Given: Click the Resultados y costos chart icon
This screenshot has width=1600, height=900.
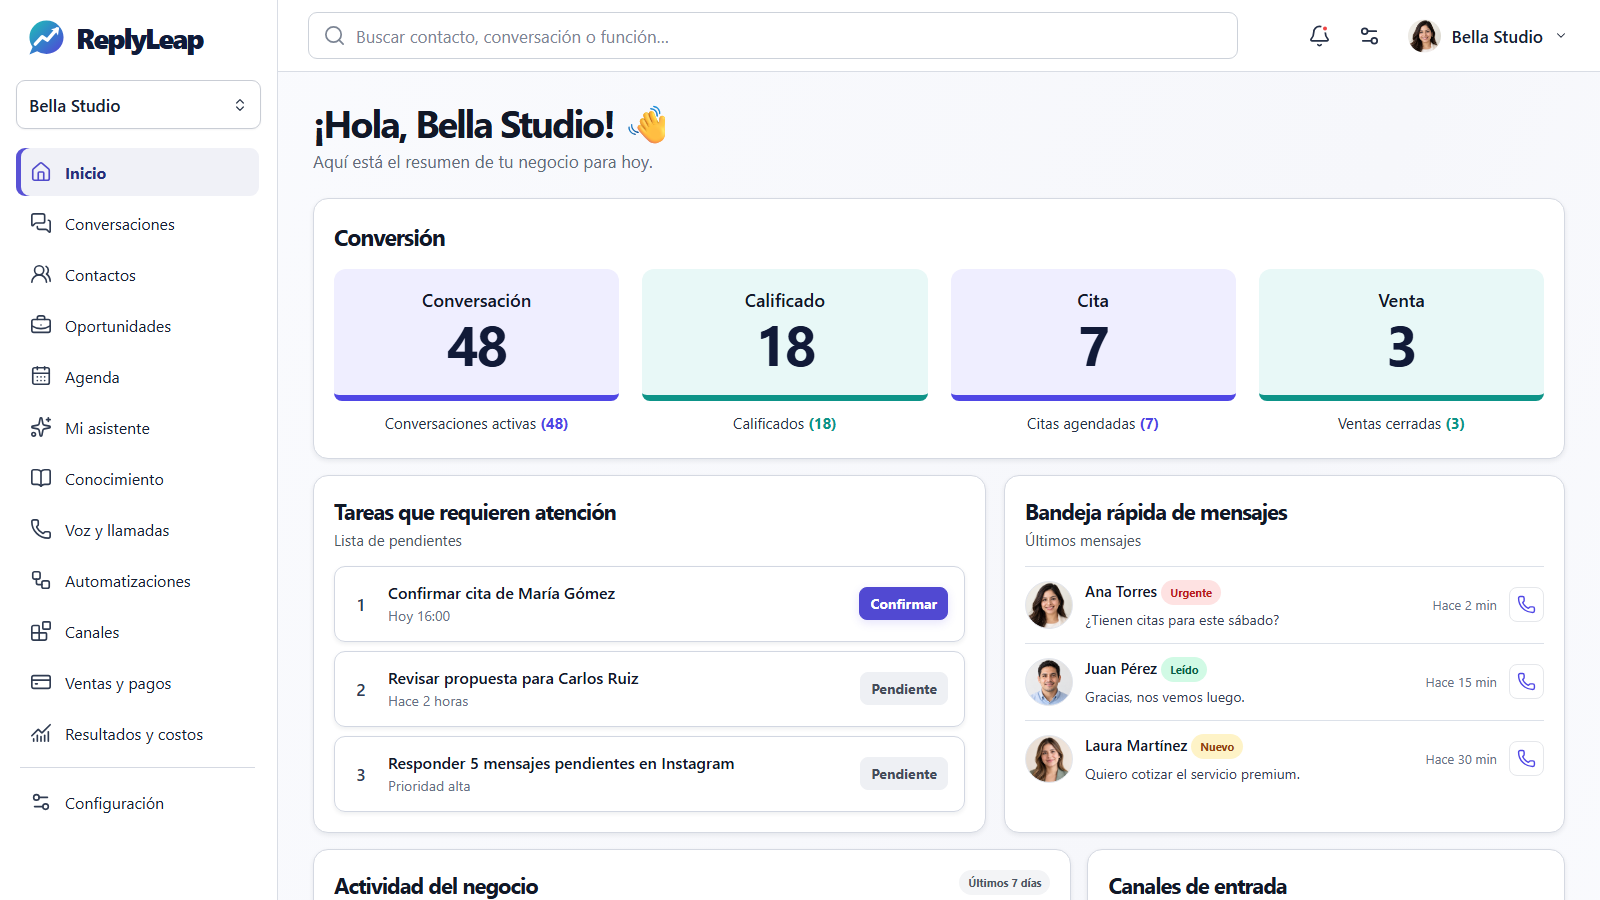Looking at the screenshot, I should pos(41,733).
